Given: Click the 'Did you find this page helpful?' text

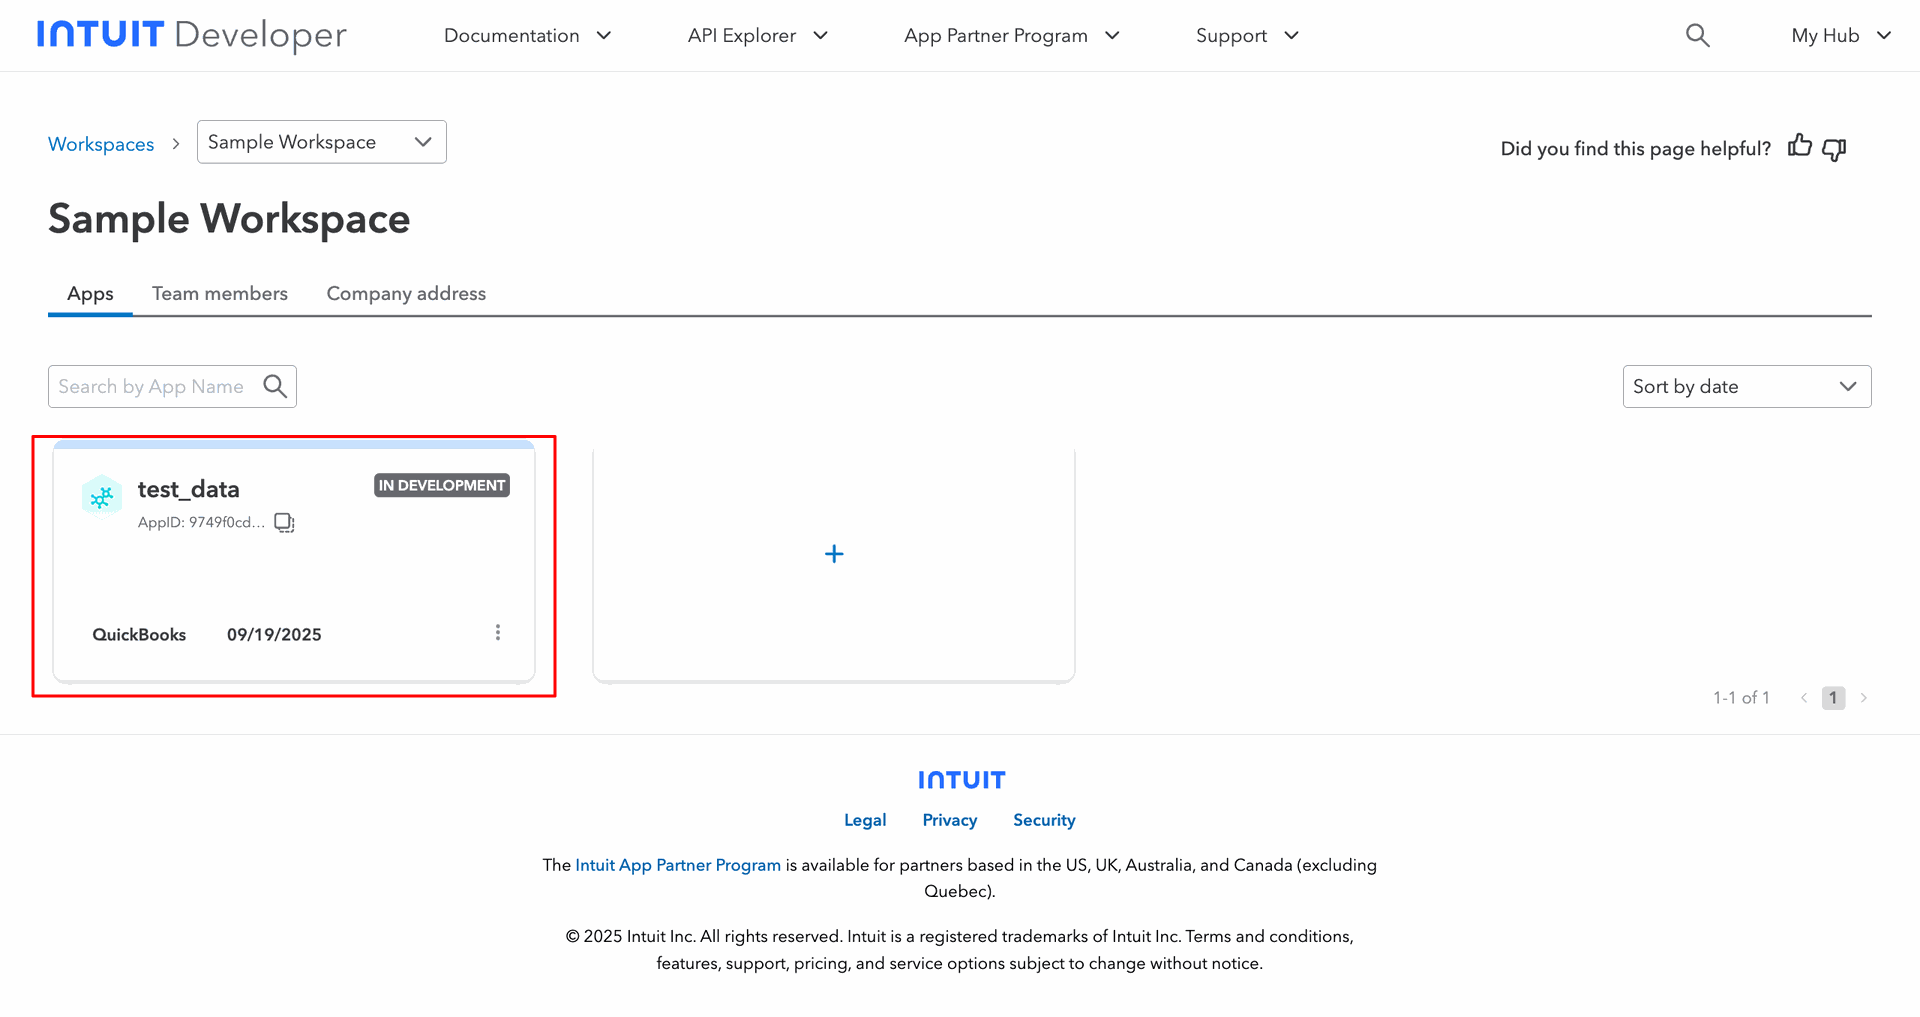Looking at the screenshot, I should click(x=1636, y=149).
